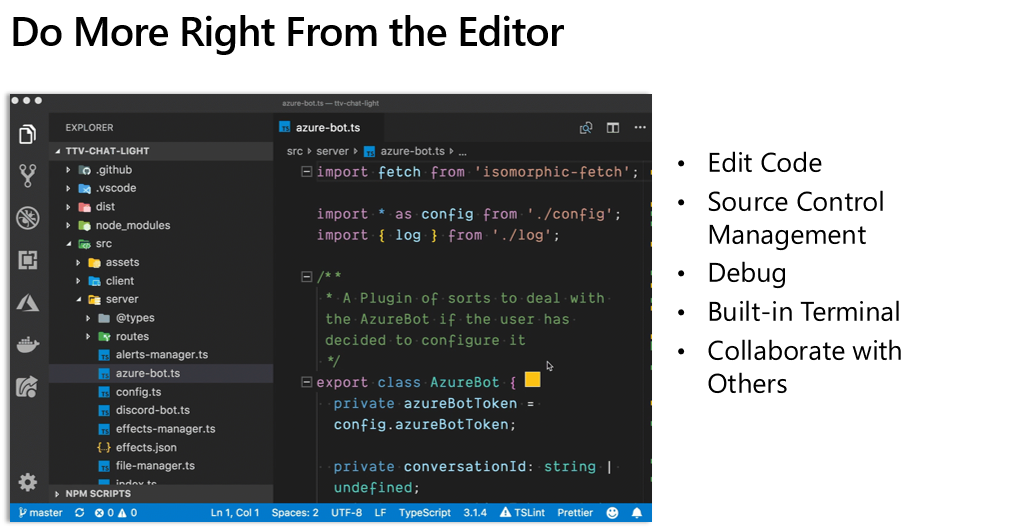Click Prettier in the status bar
This screenshot has height=529, width=1024.
point(575,513)
